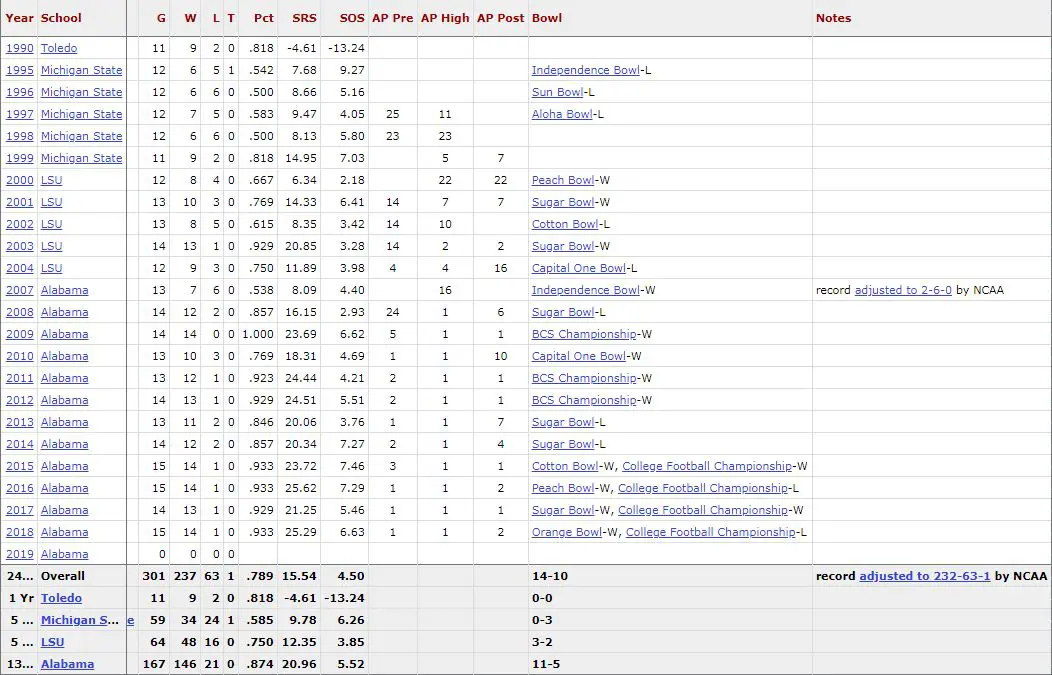Open the 2000 year link
The image size is (1052, 675).
tap(19, 180)
